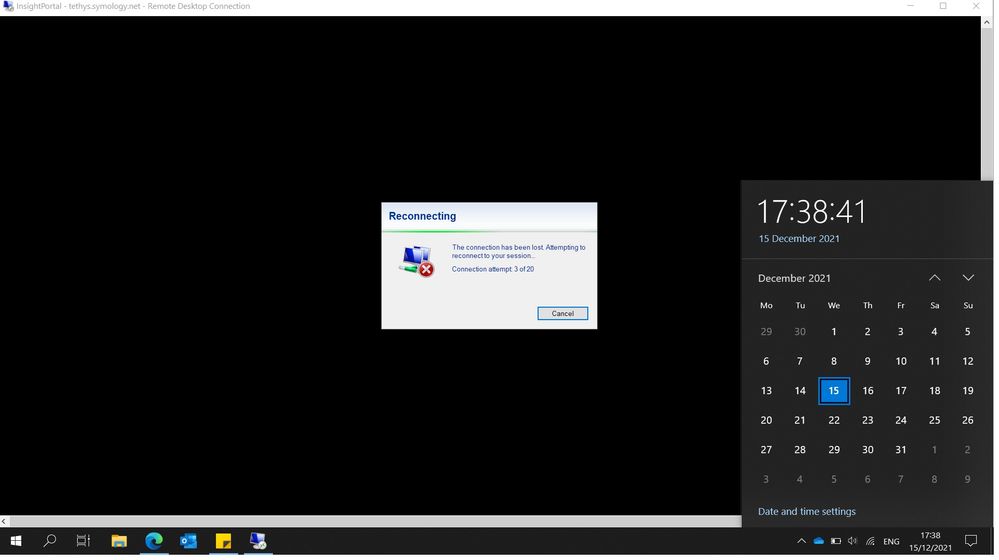
Task: Open OneDrive cloud tray icon
Action: click(818, 541)
